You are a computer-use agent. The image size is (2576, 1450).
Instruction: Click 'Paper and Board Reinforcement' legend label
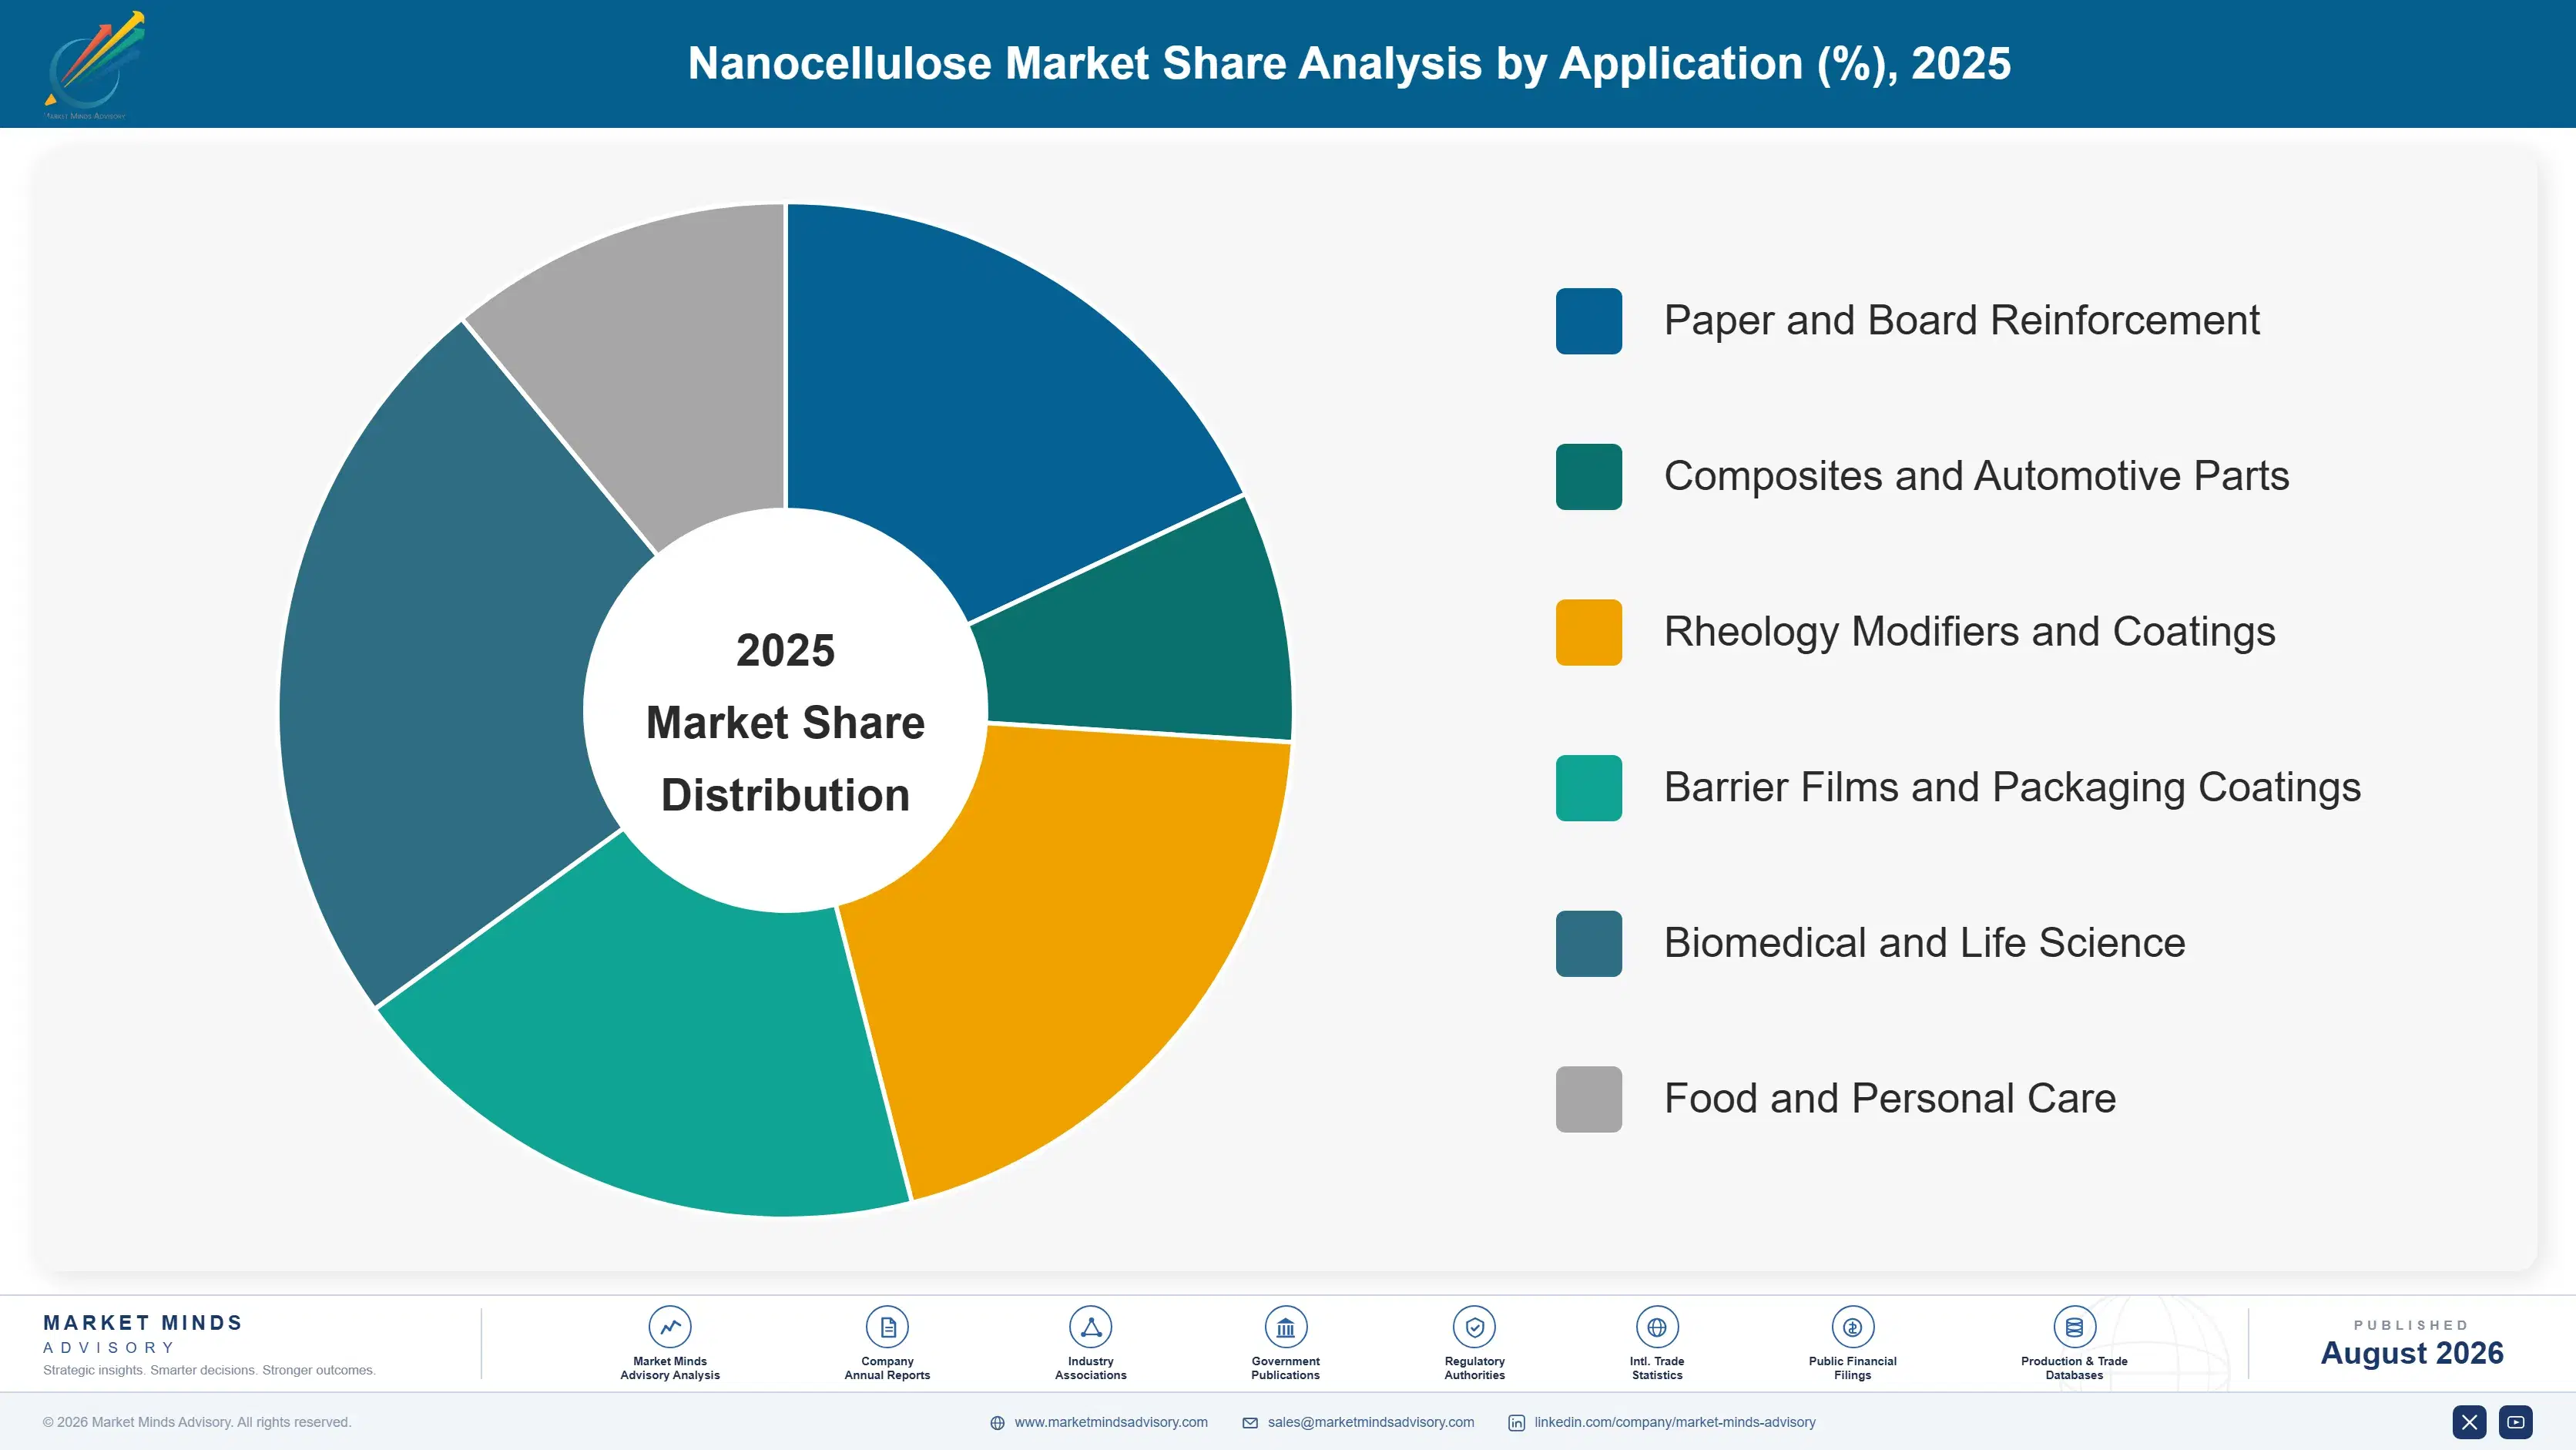click(x=1961, y=321)
